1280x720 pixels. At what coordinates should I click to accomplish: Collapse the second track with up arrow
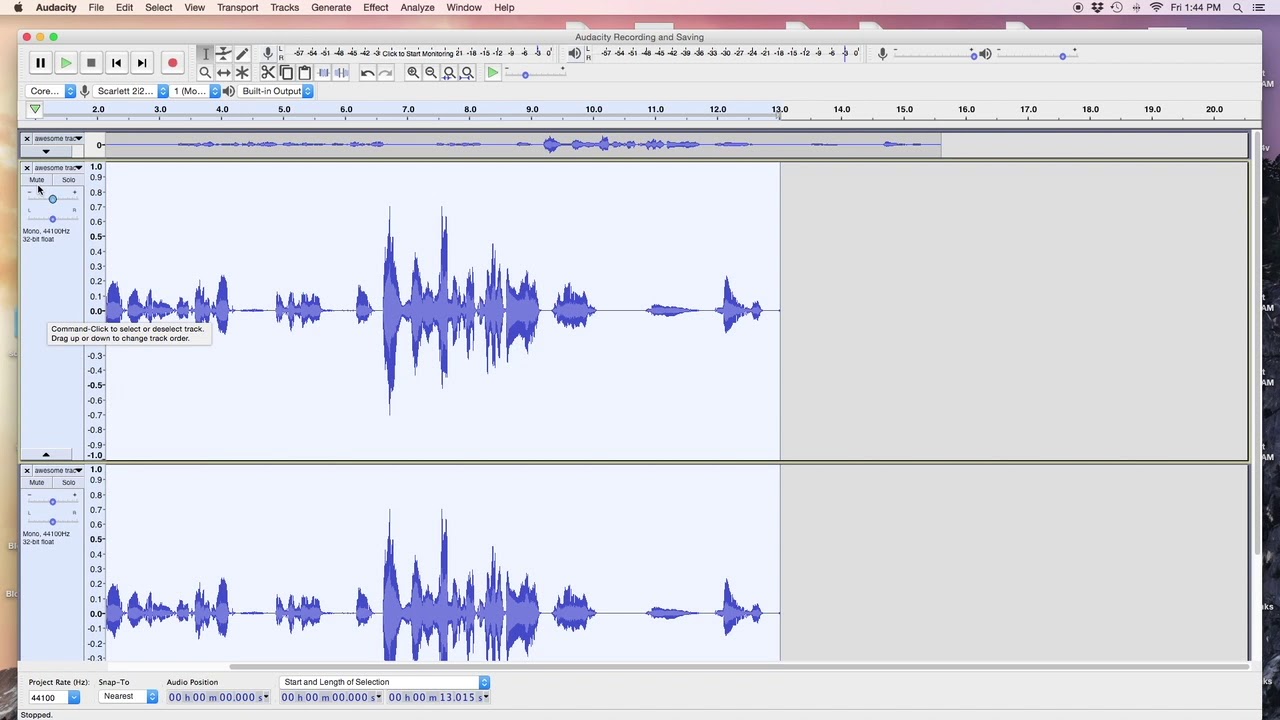tap(45, 455)
